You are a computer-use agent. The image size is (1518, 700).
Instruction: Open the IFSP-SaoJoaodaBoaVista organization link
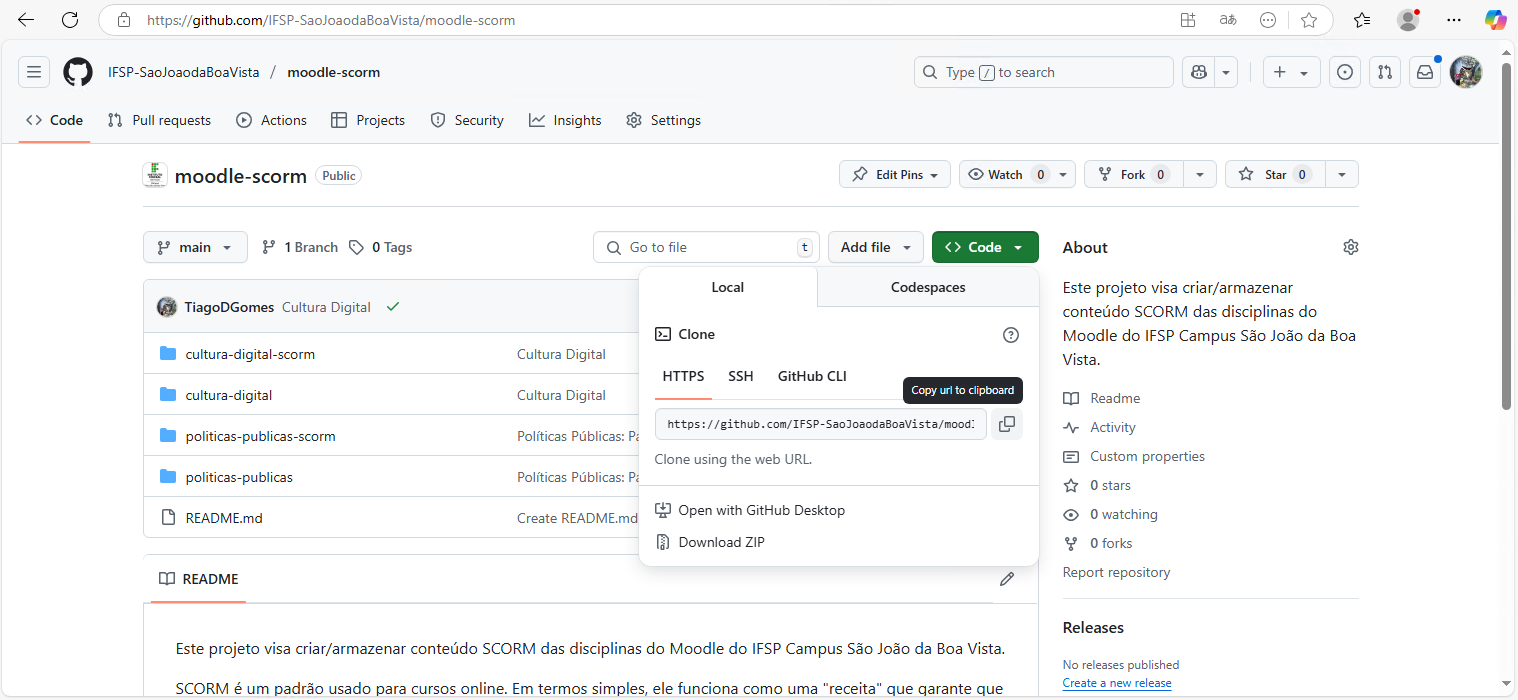(x=184, y=72)
